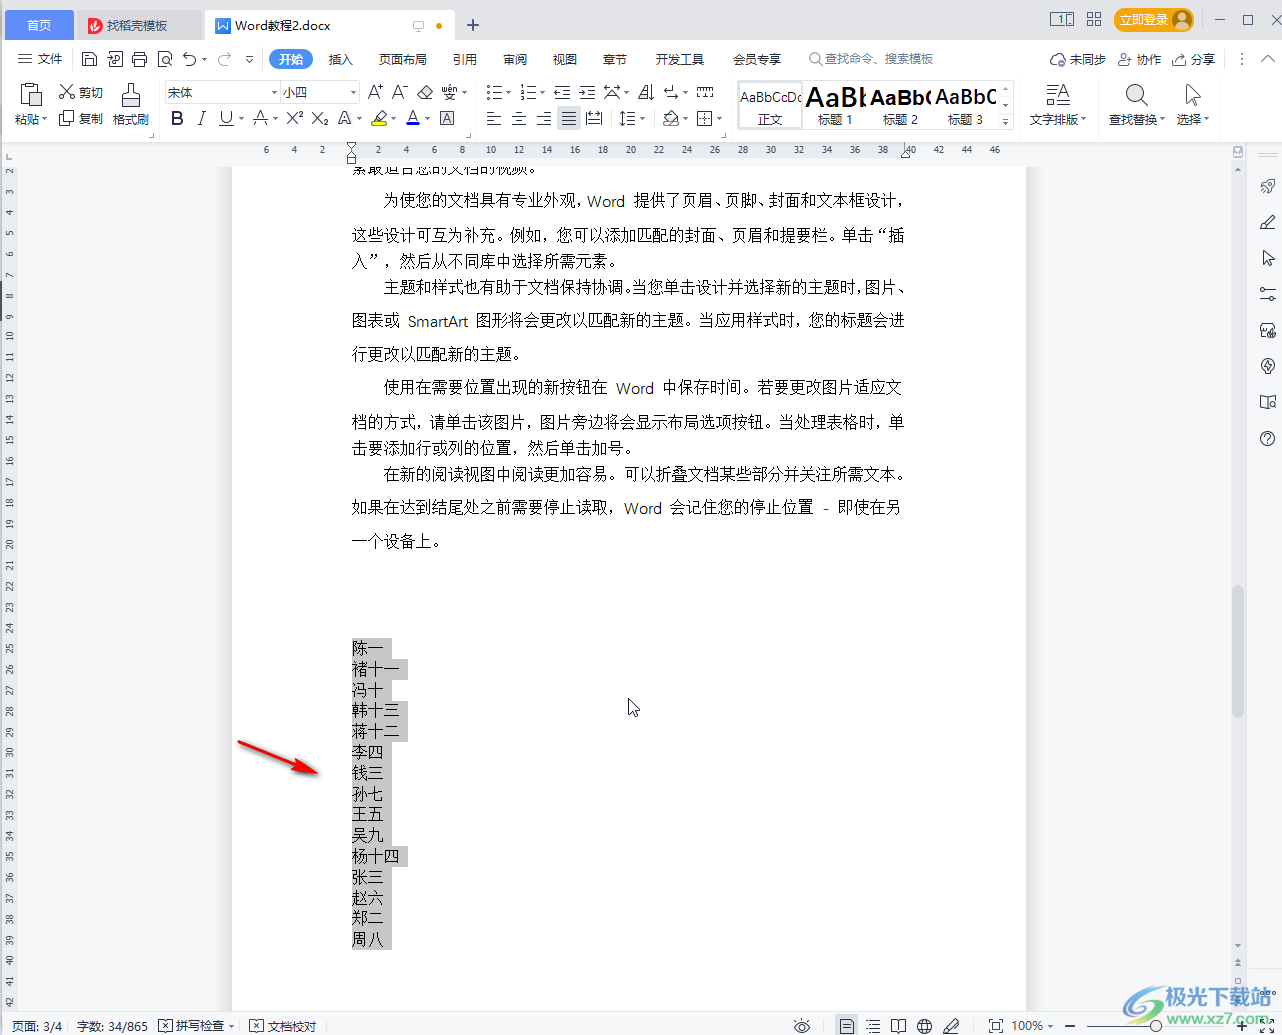Increase font size with A+ icon

[x=375, y=92]
